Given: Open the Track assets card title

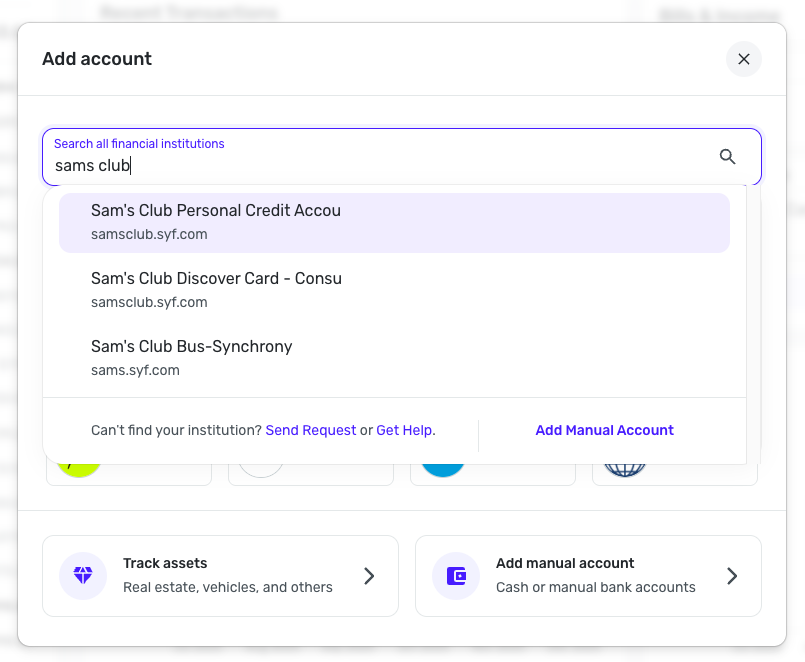Looking at the screenshot, I should tap(165, 563).
